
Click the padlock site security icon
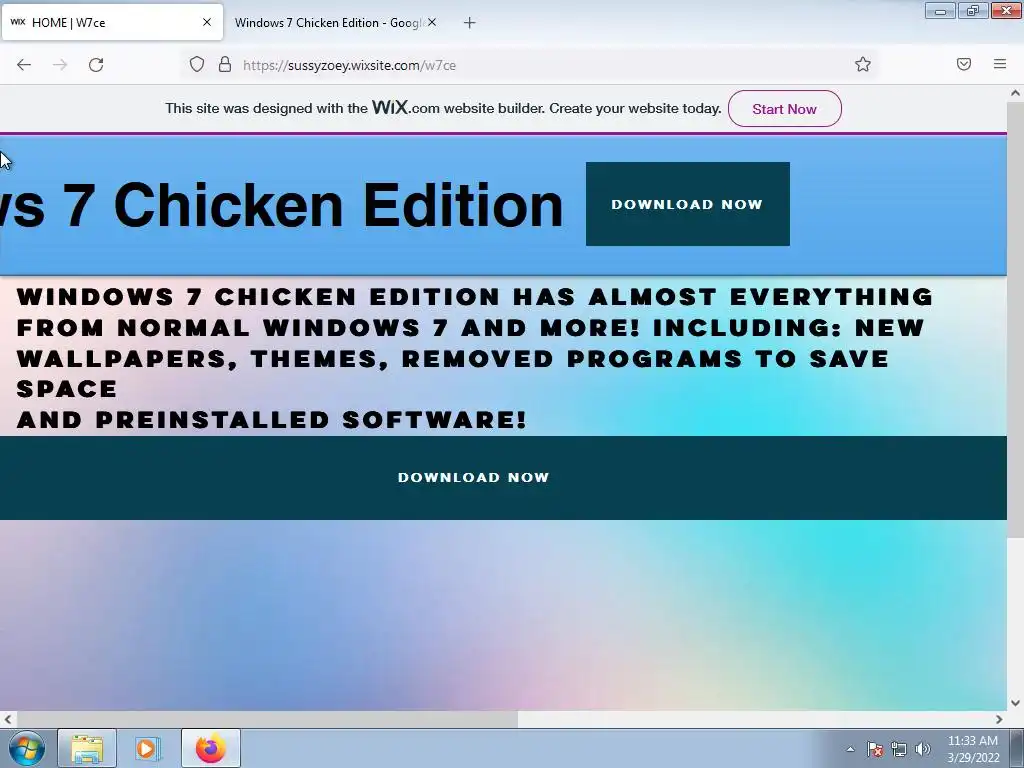225,64
